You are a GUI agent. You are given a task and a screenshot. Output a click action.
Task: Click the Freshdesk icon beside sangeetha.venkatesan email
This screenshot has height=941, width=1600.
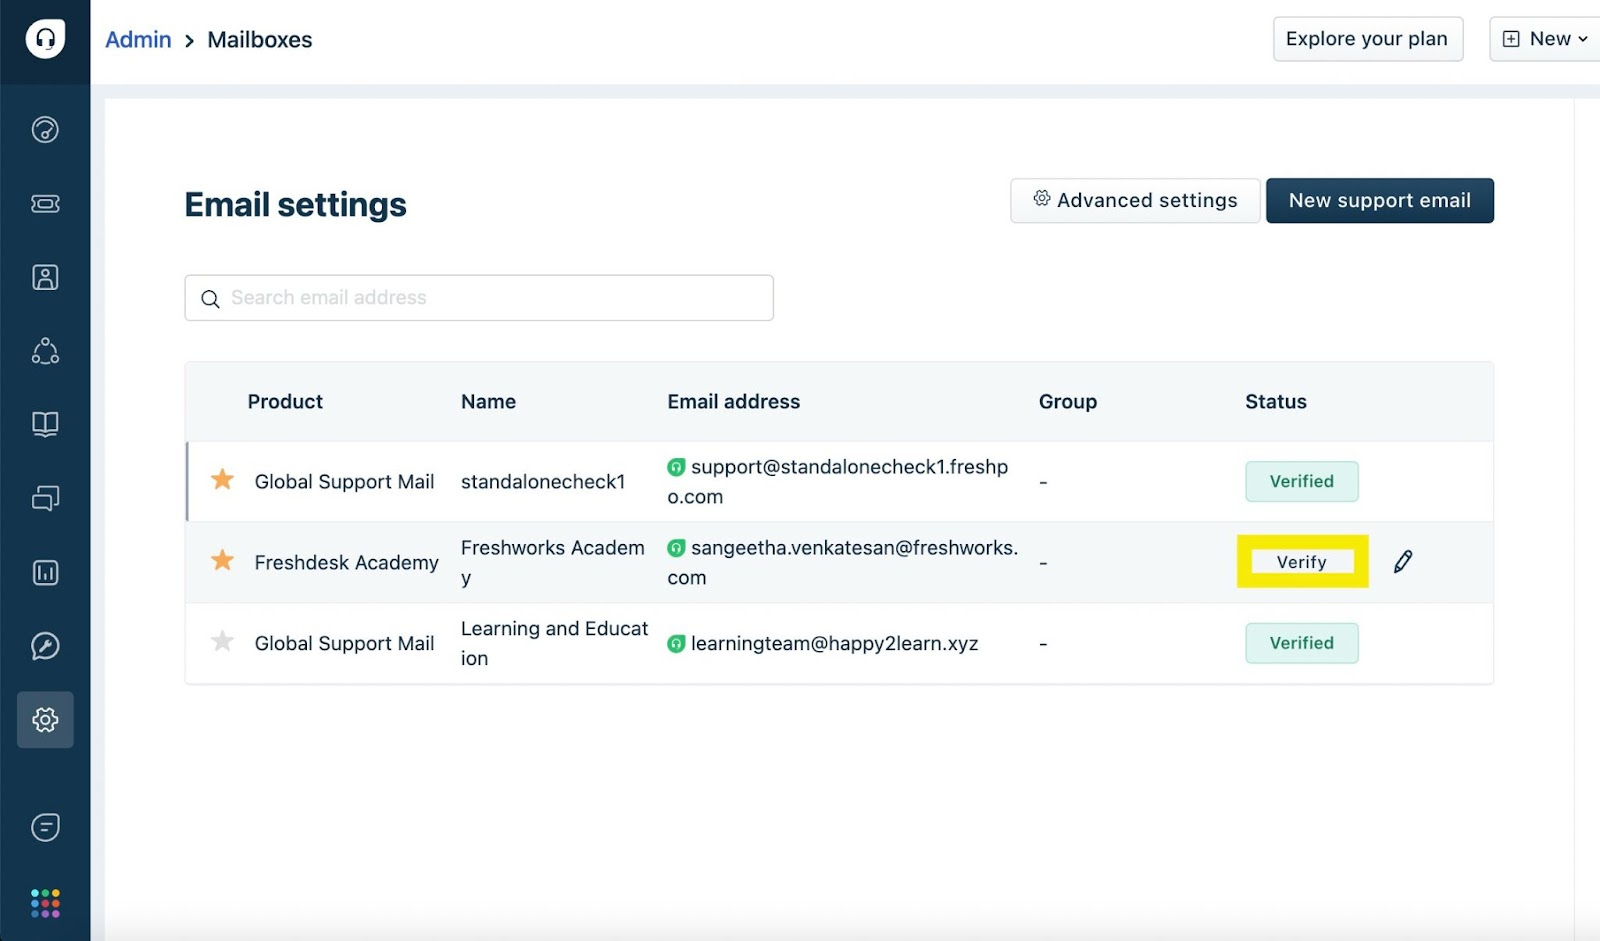tap(676, 548)
